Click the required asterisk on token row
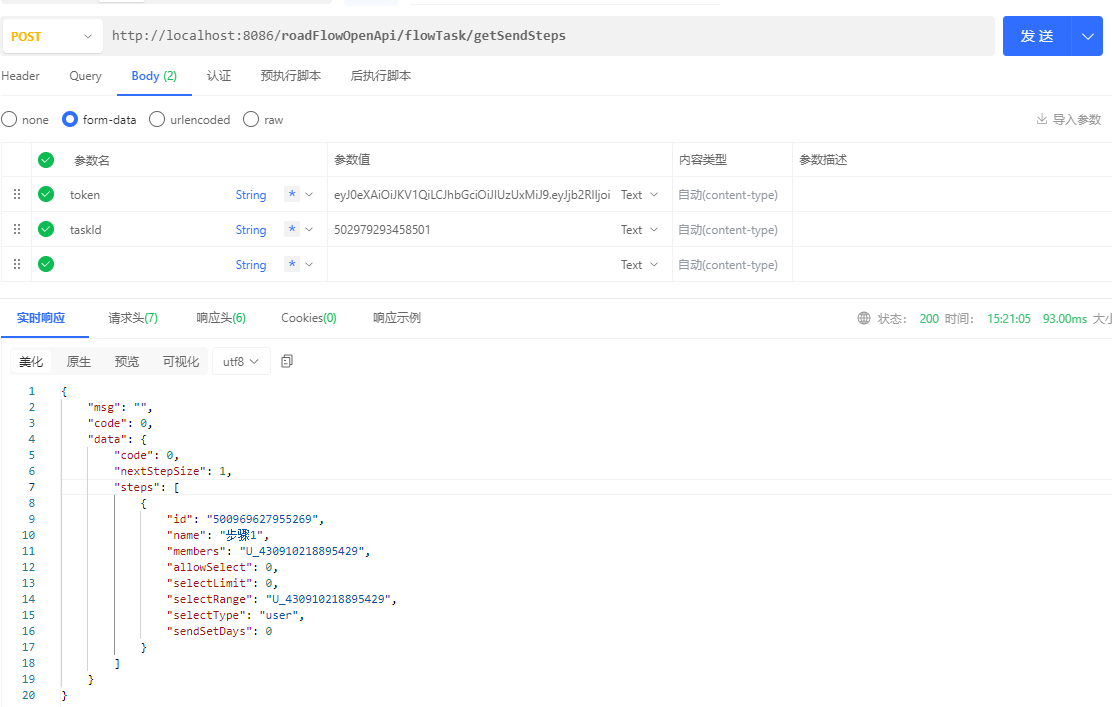 (291, 194)
